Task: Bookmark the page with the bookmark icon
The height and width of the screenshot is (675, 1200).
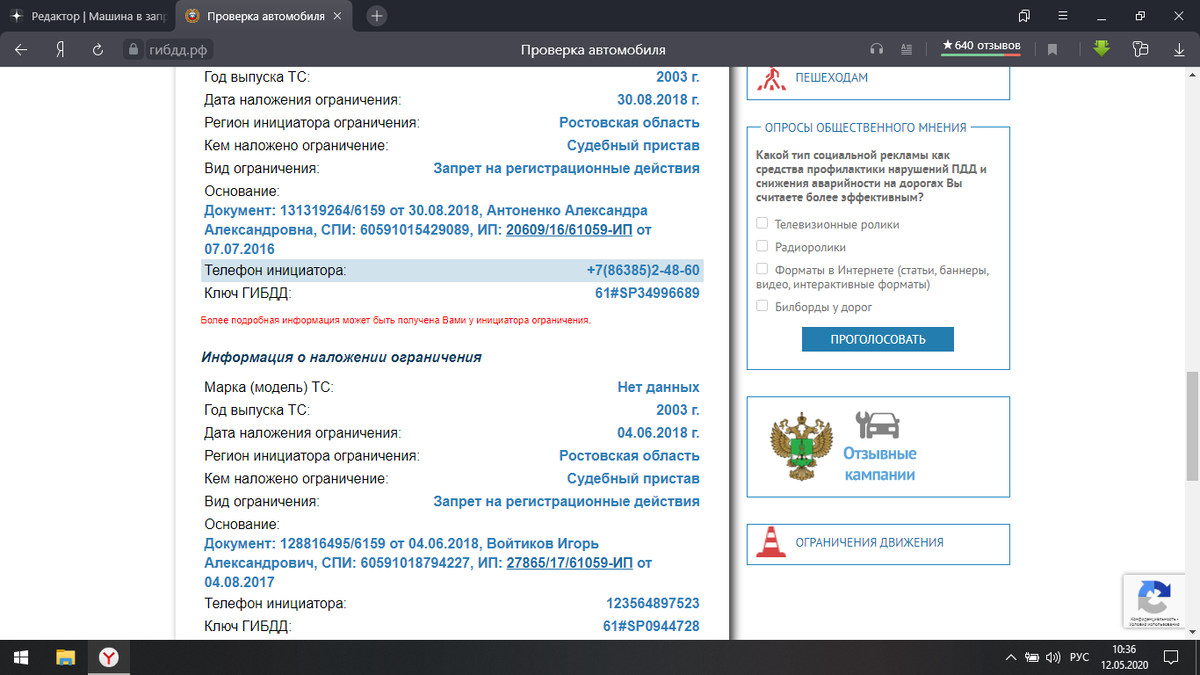Action: point(1052,49)
